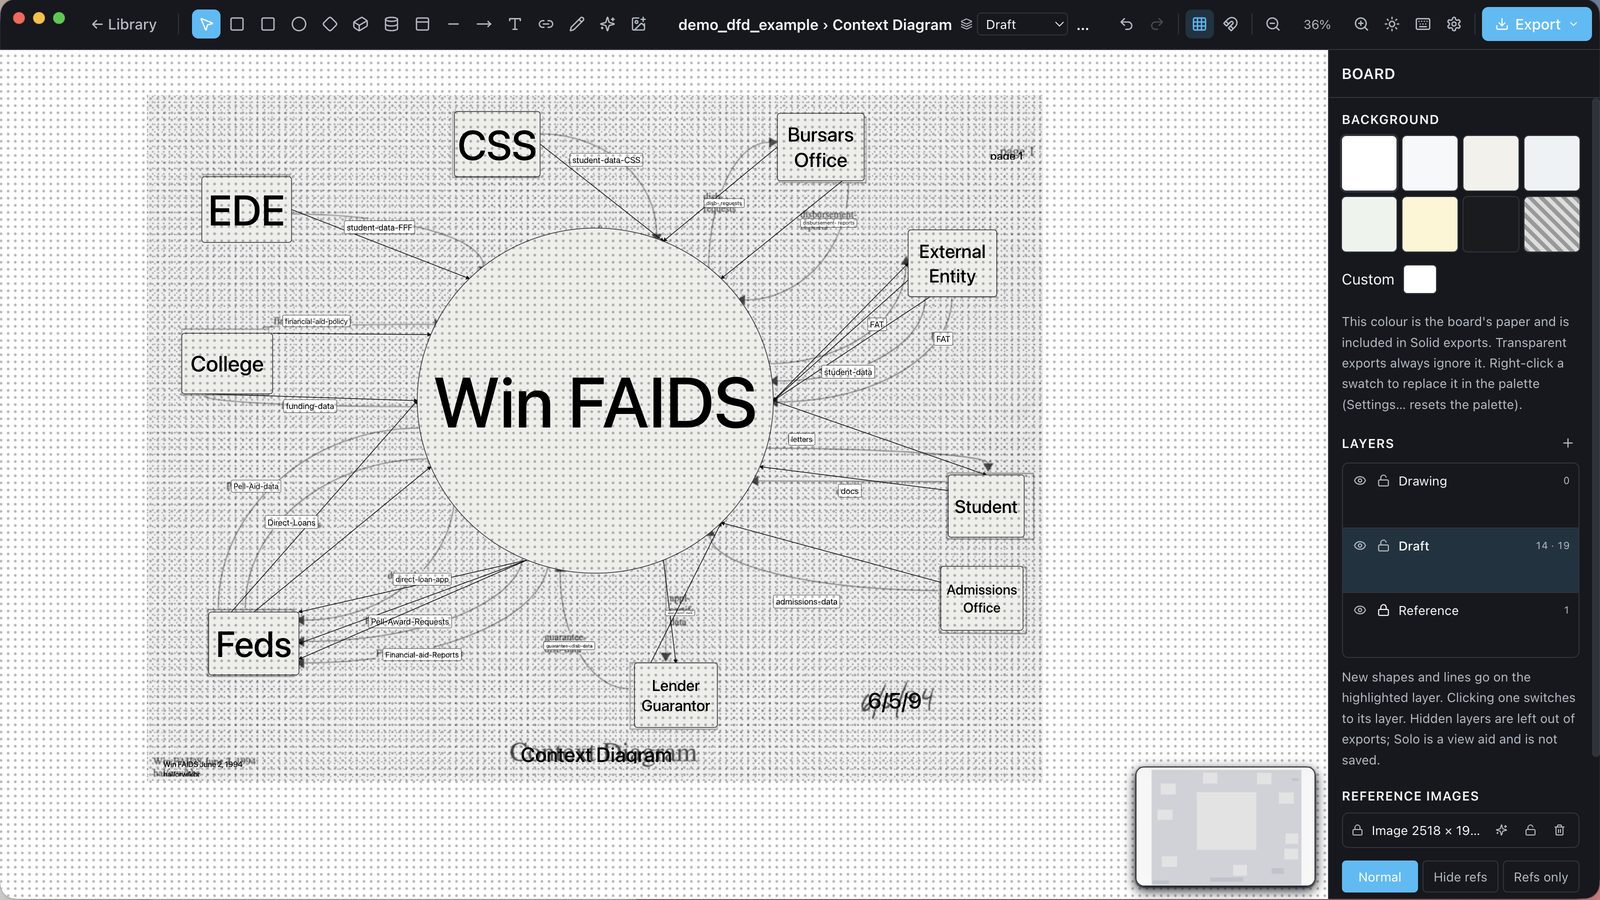Screen dimensions: 1600x900
Task: Click the minimap thumbnail on canvas
Action: [x=1225, y=826]
